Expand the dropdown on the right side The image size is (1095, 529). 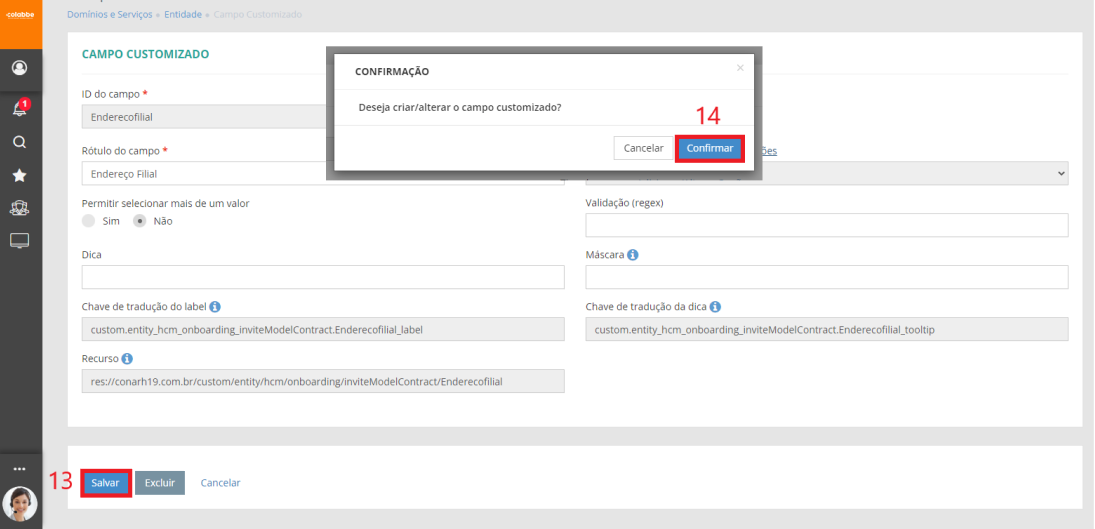pos(1060,174)
